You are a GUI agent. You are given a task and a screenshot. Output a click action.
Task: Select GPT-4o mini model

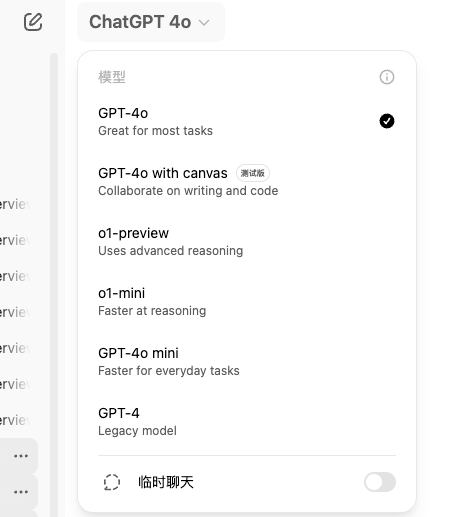[247, 362]
